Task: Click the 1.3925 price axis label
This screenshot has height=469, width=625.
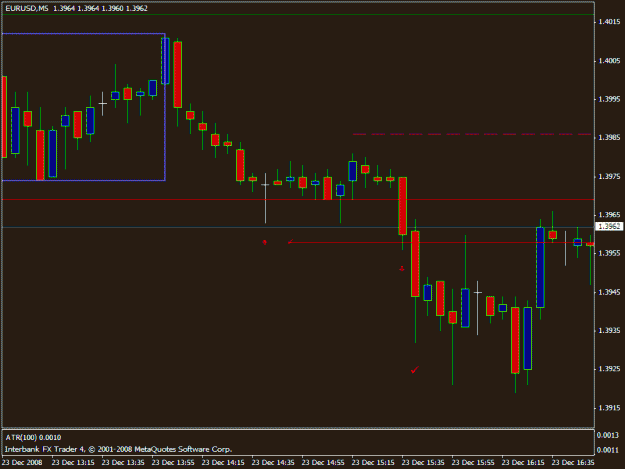Action: click(x=609, y=369)
